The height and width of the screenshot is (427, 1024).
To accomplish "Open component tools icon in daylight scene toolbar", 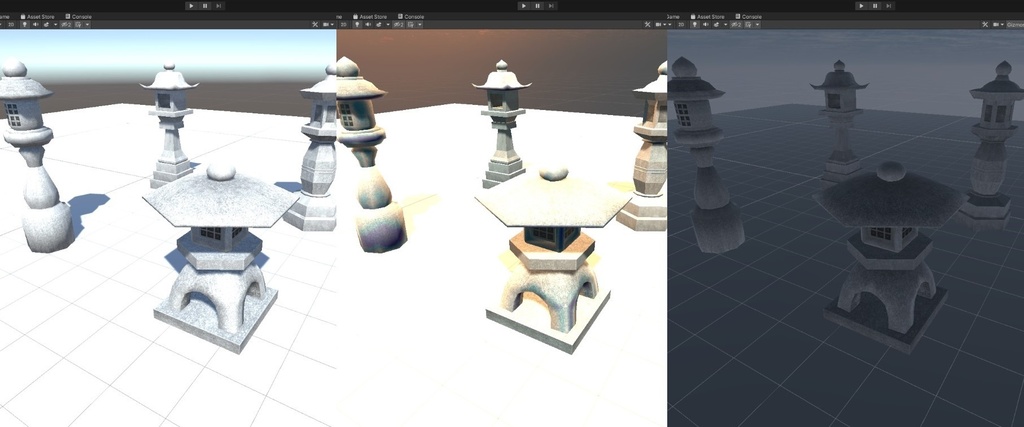I will click(x=315, y=24).
